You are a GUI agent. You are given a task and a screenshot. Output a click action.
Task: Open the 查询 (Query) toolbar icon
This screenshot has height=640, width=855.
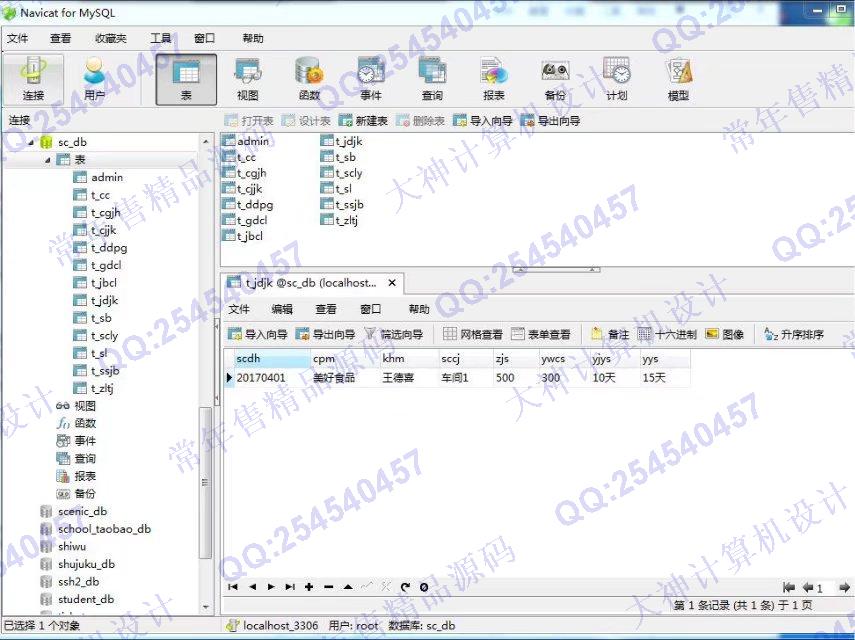pos(432,79)
